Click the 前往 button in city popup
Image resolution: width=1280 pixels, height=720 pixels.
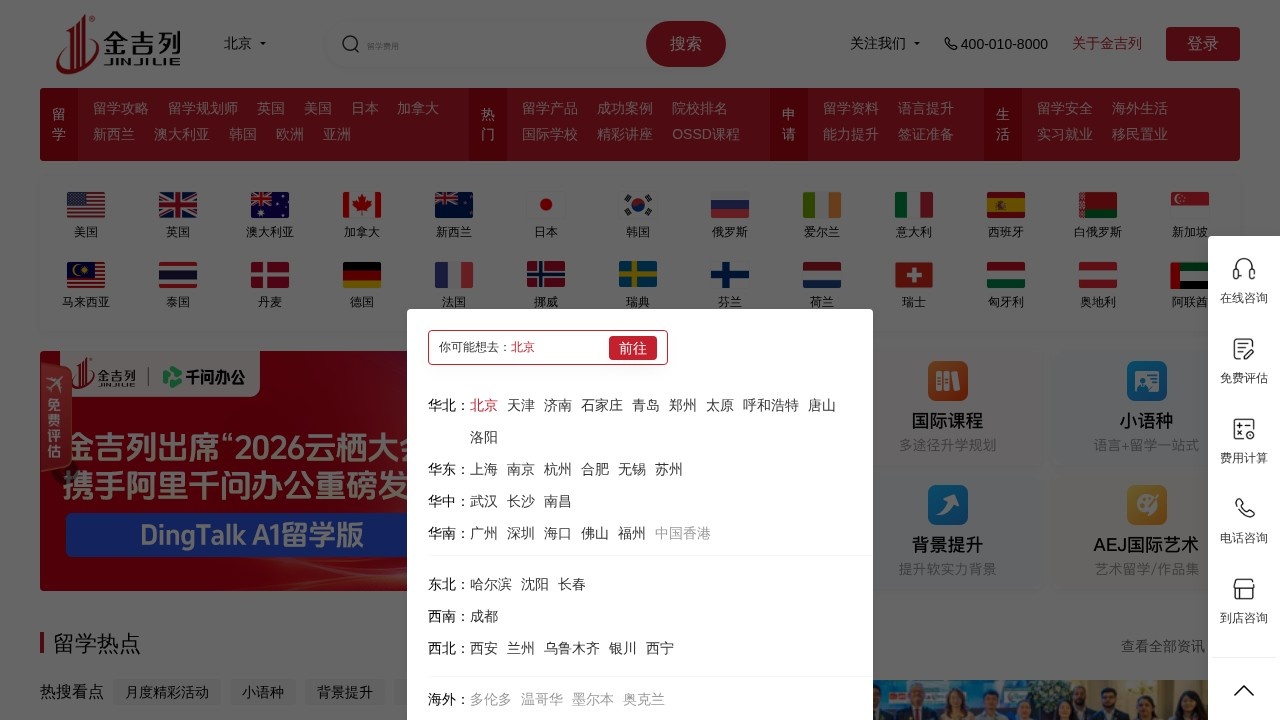pos(633,348)
